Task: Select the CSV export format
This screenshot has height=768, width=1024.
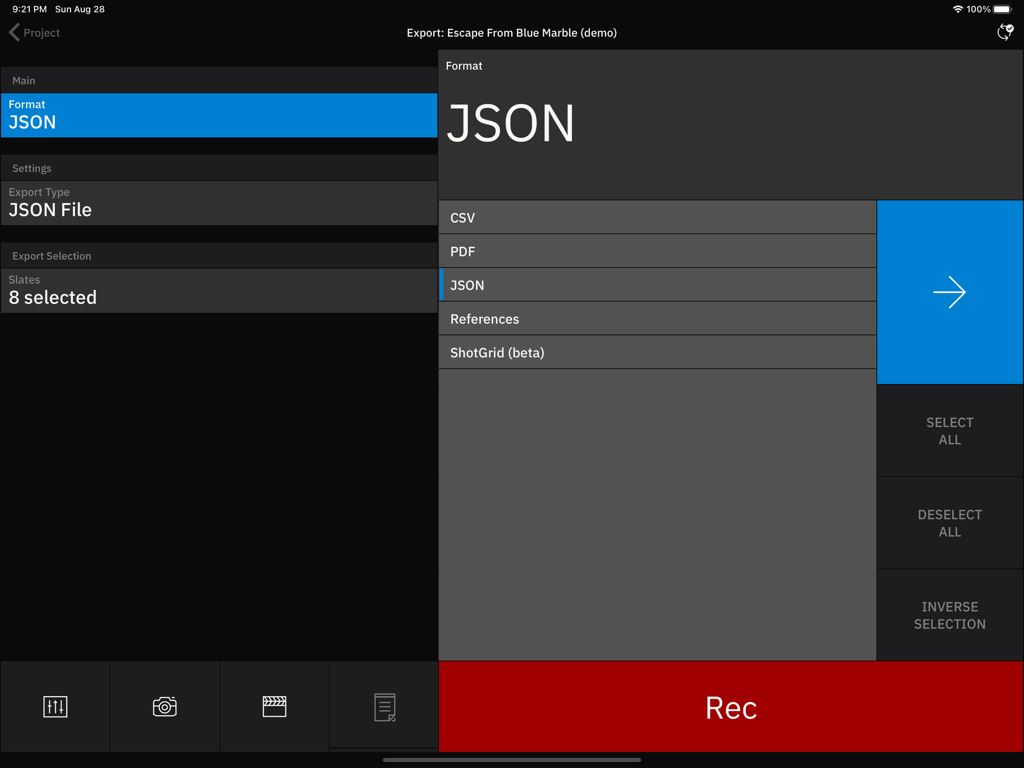Action: tap(657, 217)
